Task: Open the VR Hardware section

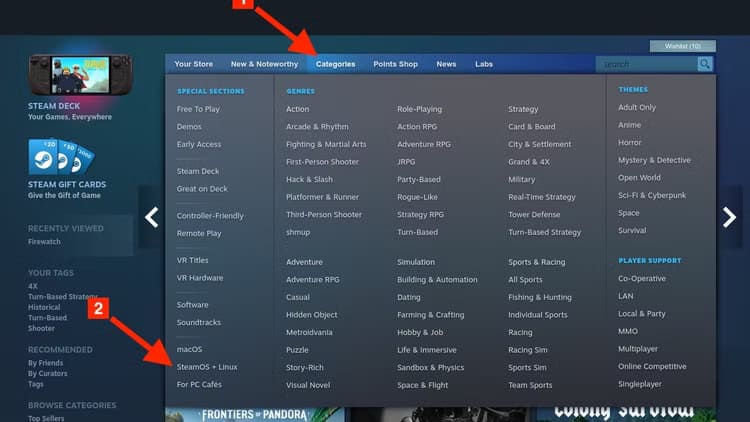Action: click(200, 278)
